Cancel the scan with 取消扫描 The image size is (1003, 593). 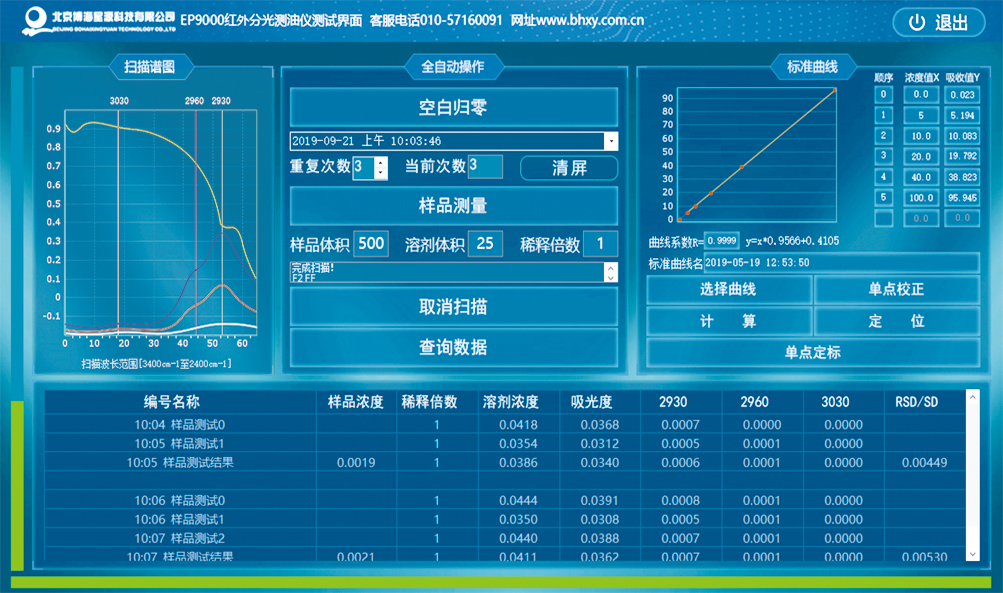click(x=453, y=307)
